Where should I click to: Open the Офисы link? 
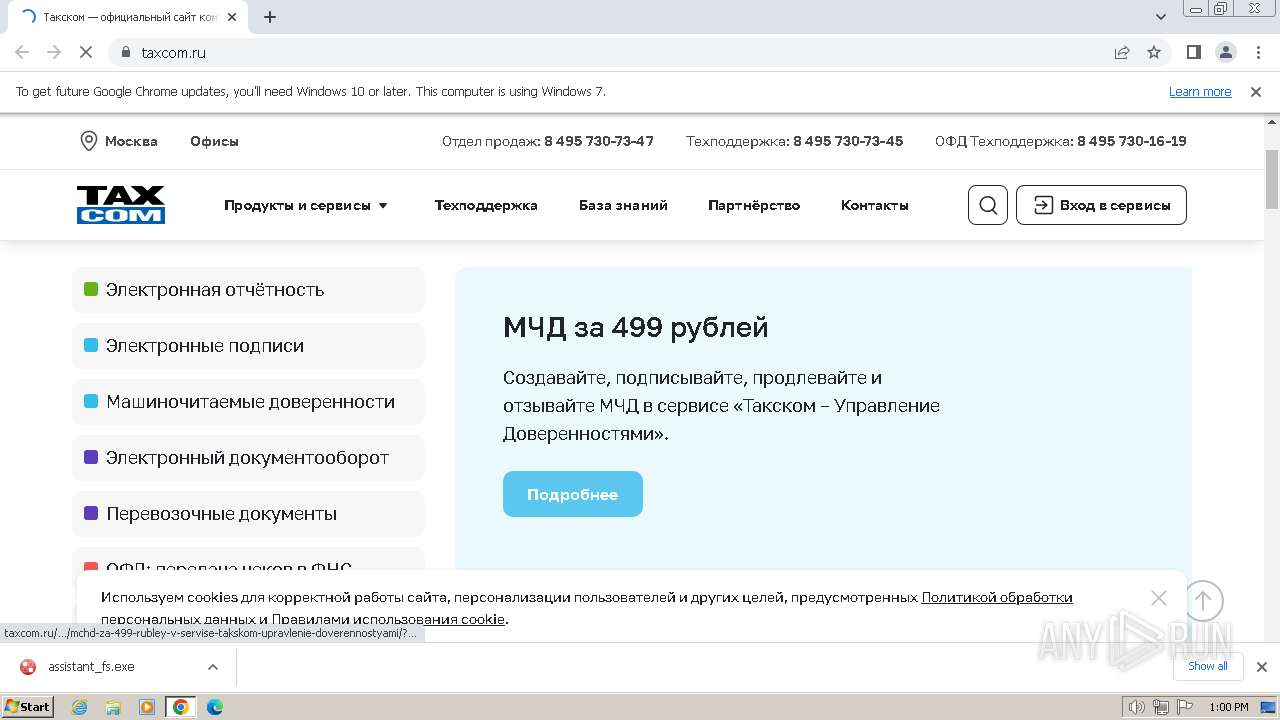coord(214,141)
